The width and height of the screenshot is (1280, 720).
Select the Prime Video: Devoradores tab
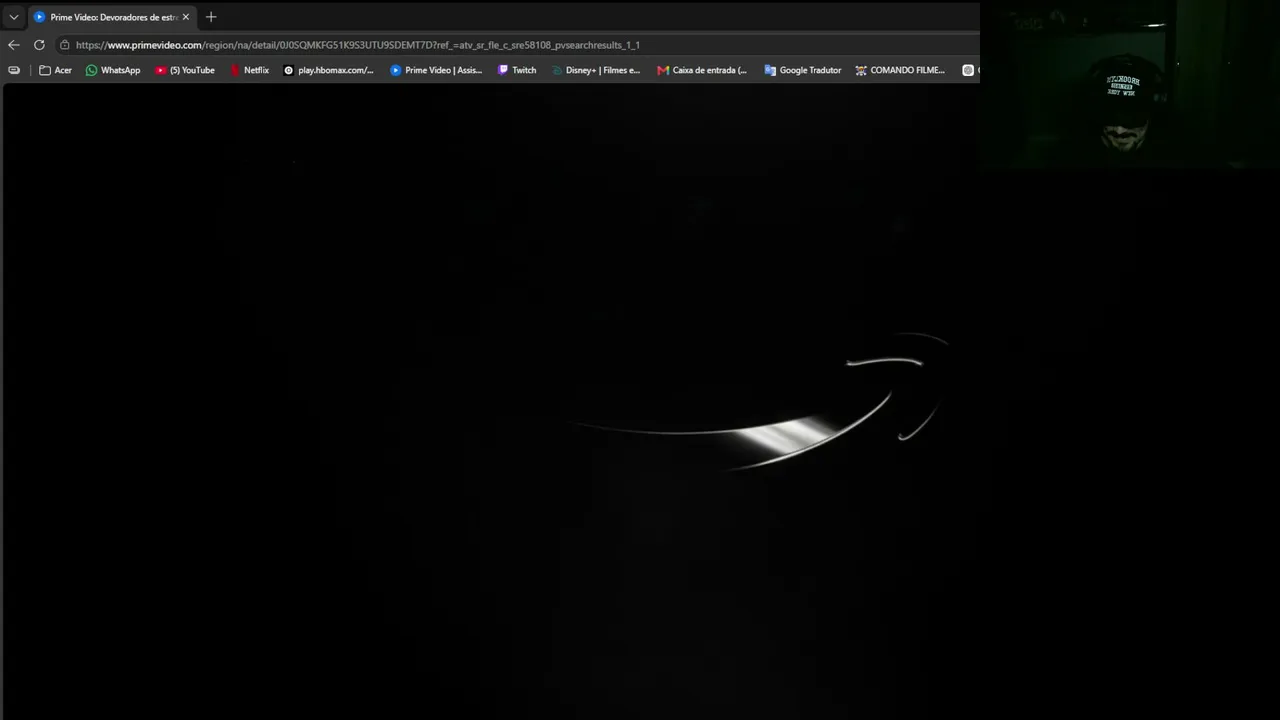pos(111,17)
